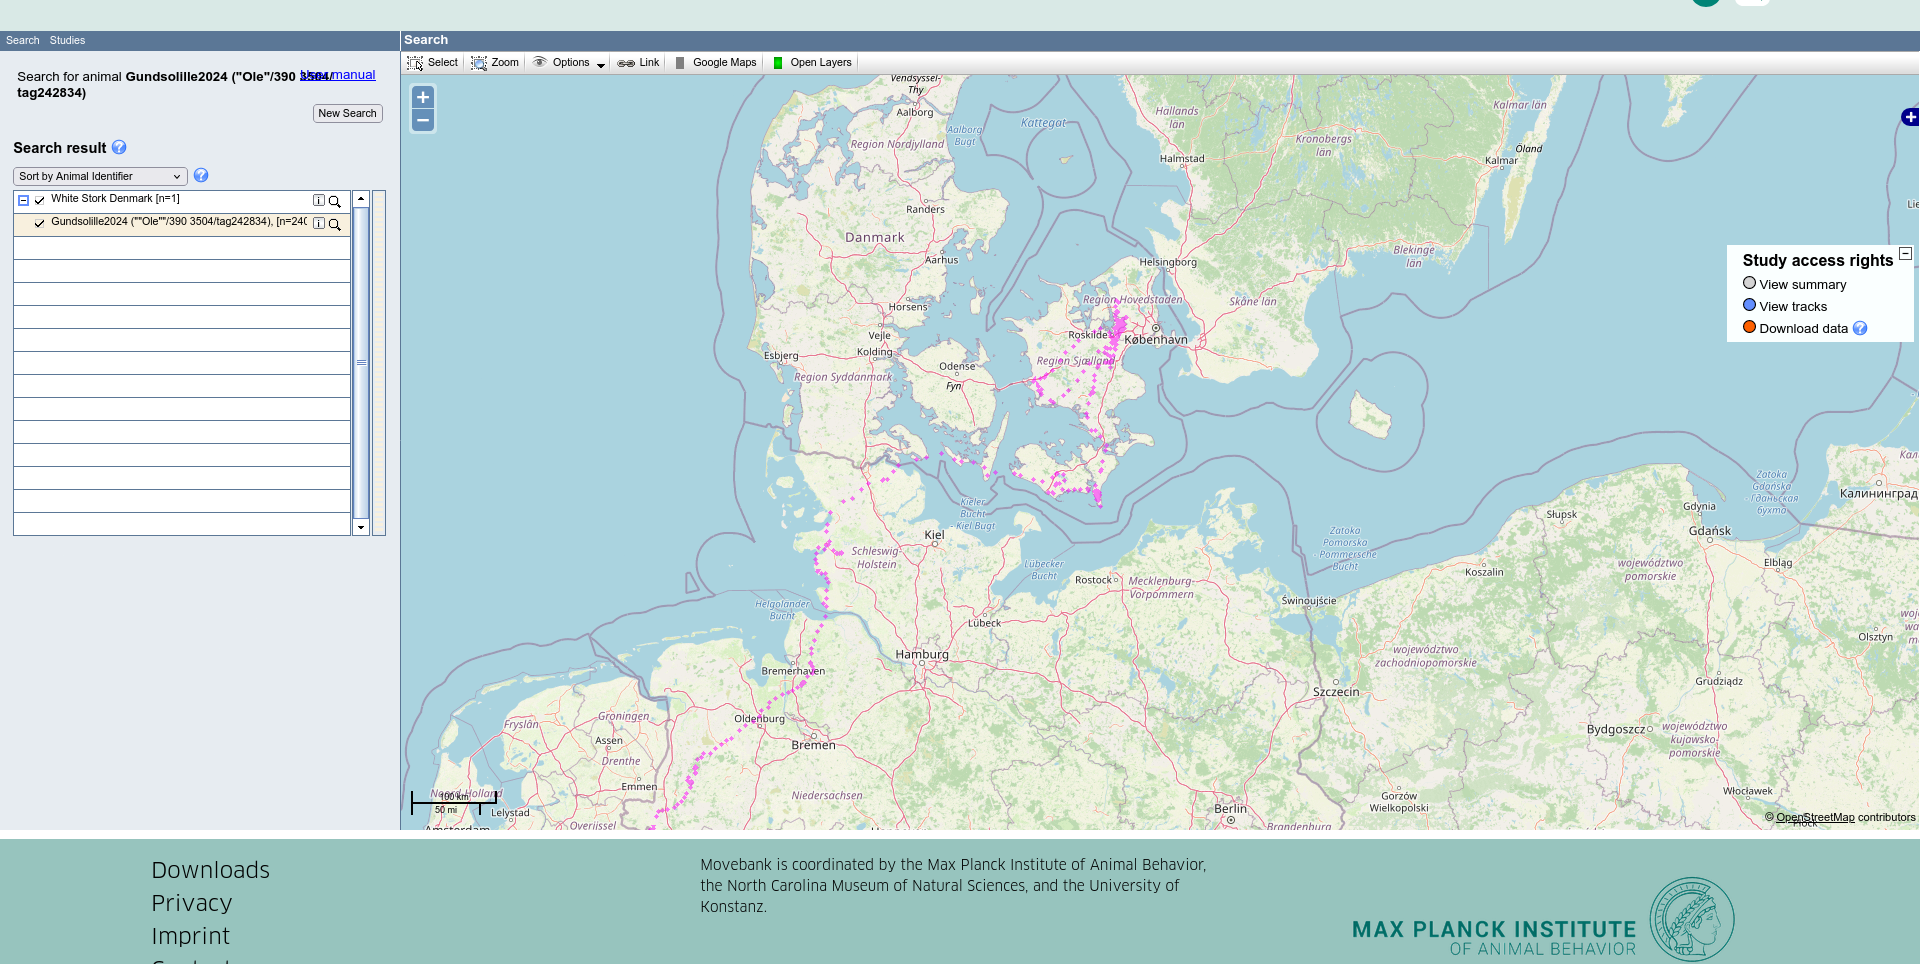Collapse the White Stork Denmark tree node

coord(24,201)
